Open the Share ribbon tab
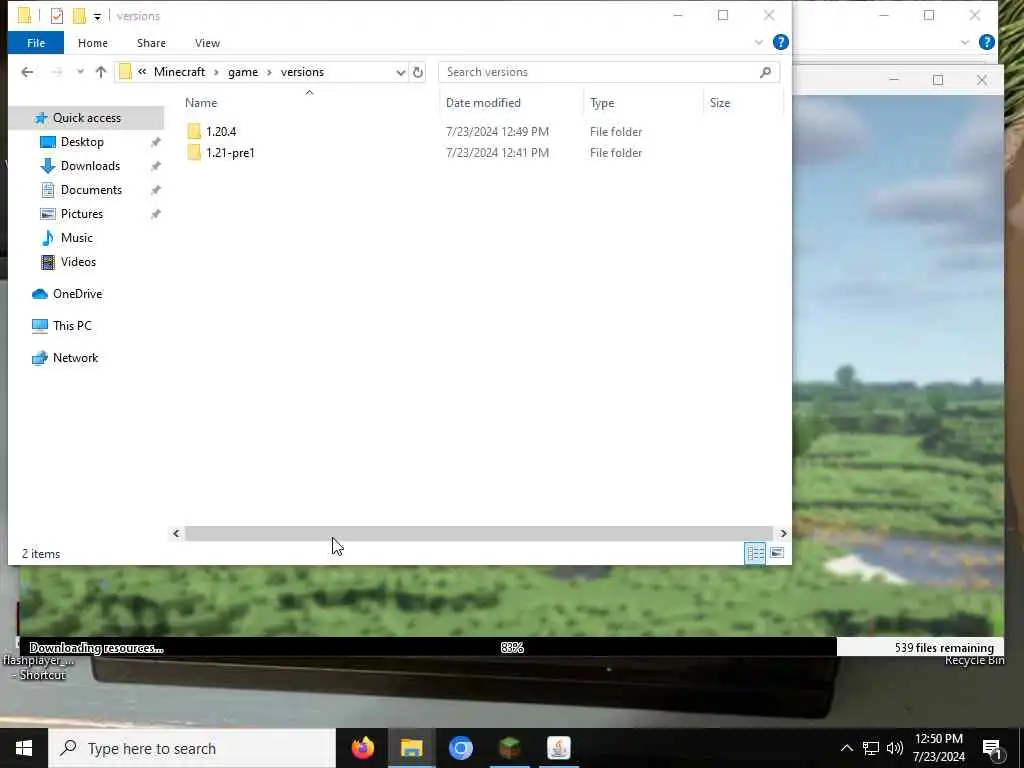1024x768 pixels. coord(151,43)
